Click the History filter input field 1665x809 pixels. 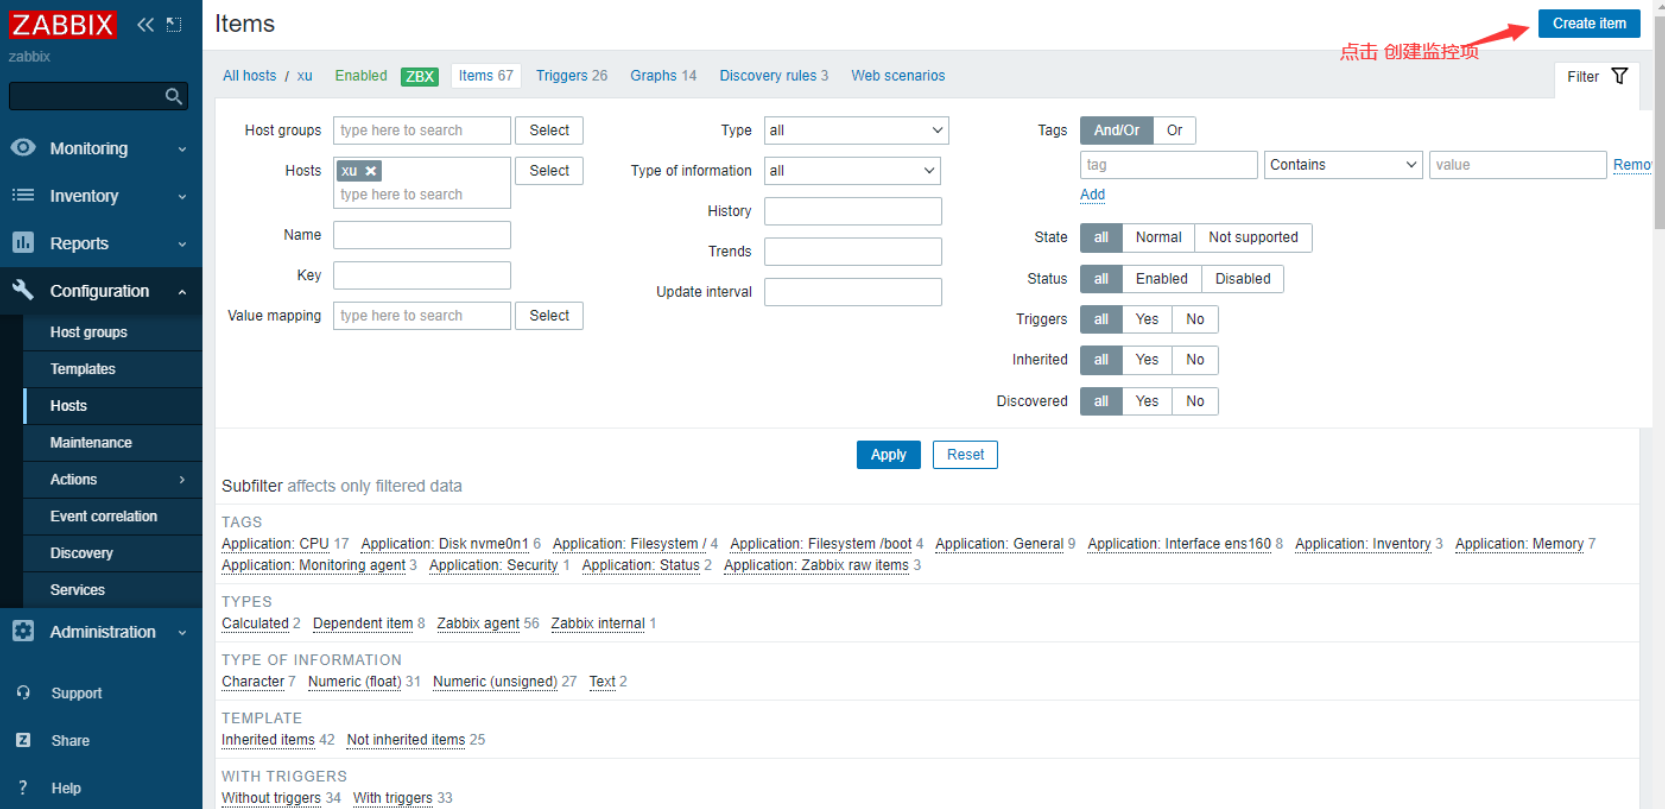click(x=853, y=211)
